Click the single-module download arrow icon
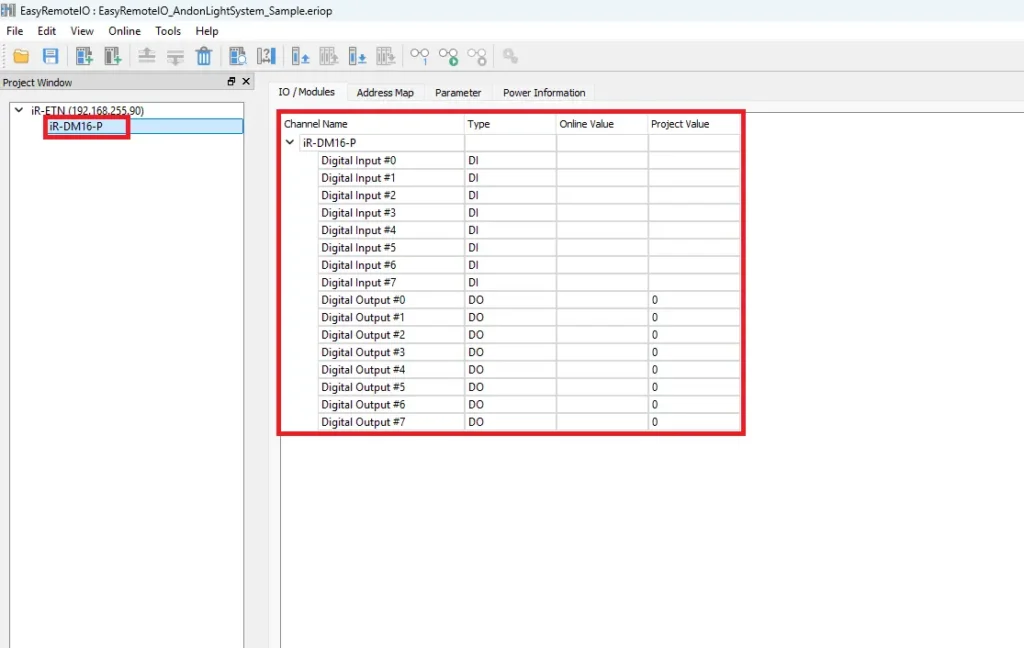This screenshot has height=648, width=1024. [x=357, y=57]
